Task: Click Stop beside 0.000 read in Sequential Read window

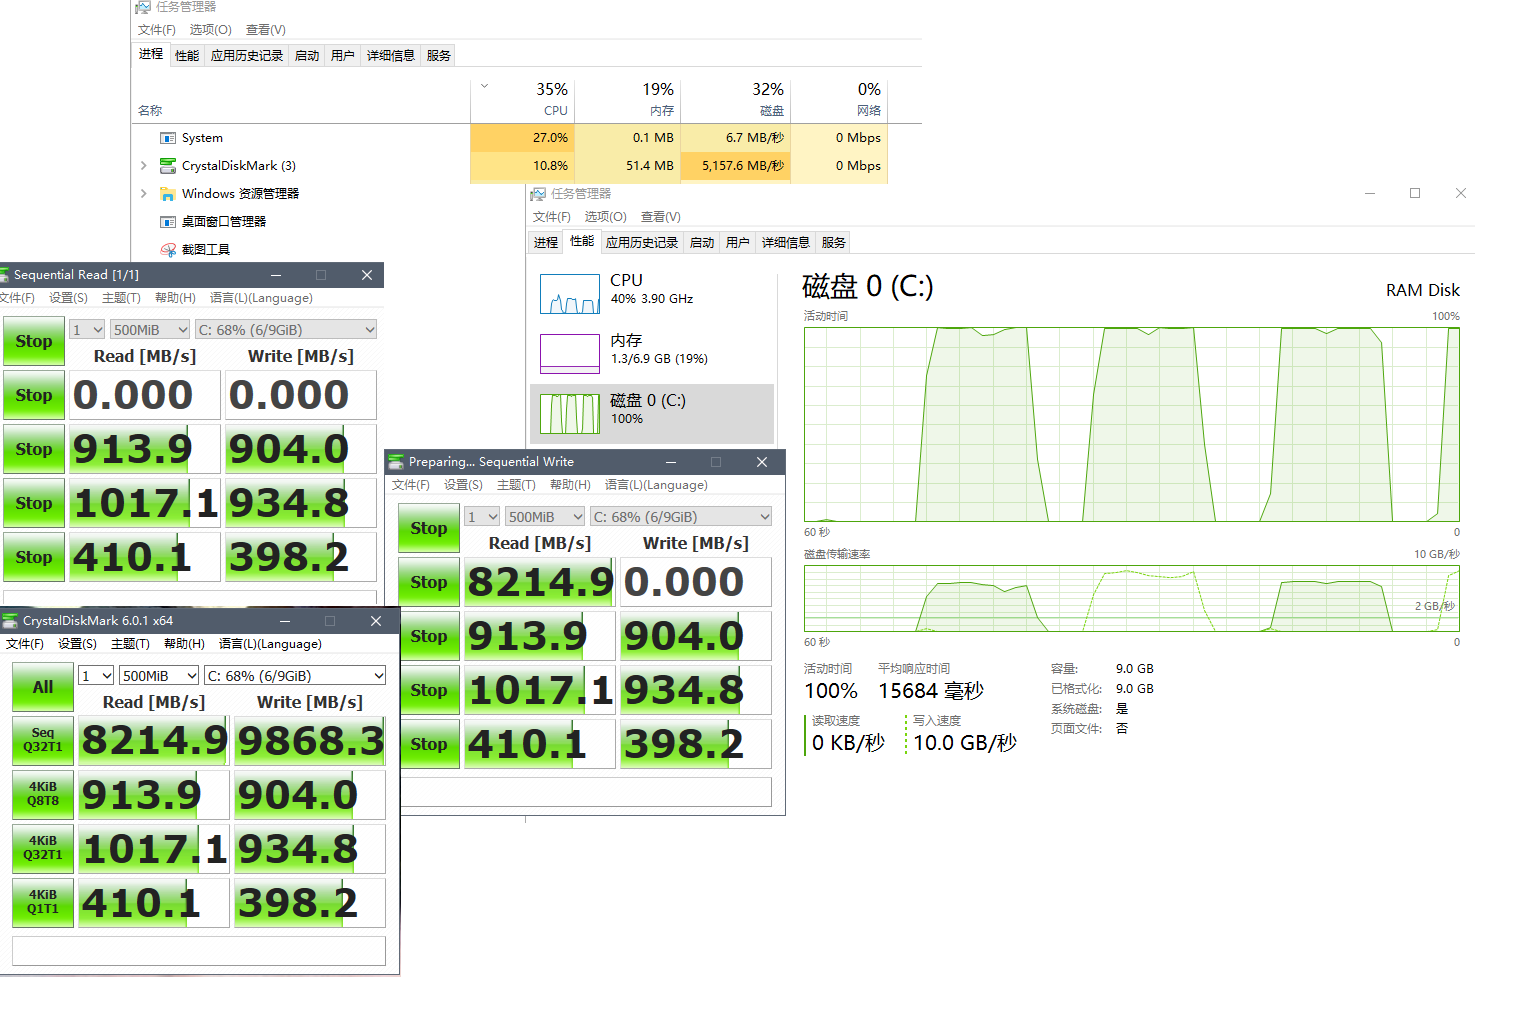Action: coord(34,395)
